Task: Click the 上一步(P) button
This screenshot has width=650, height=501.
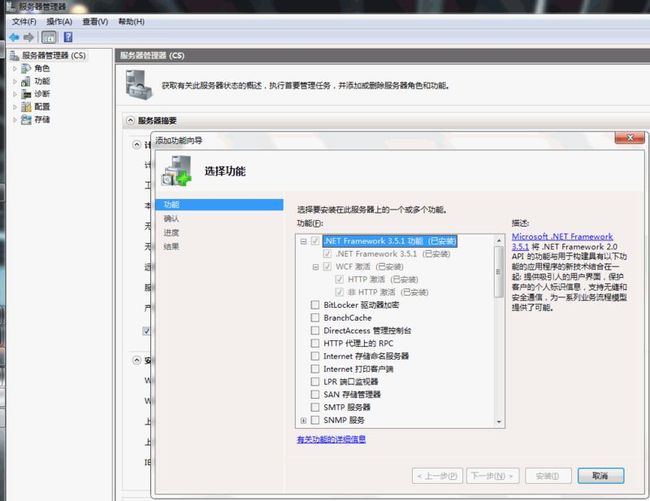Action: [437, 476]
